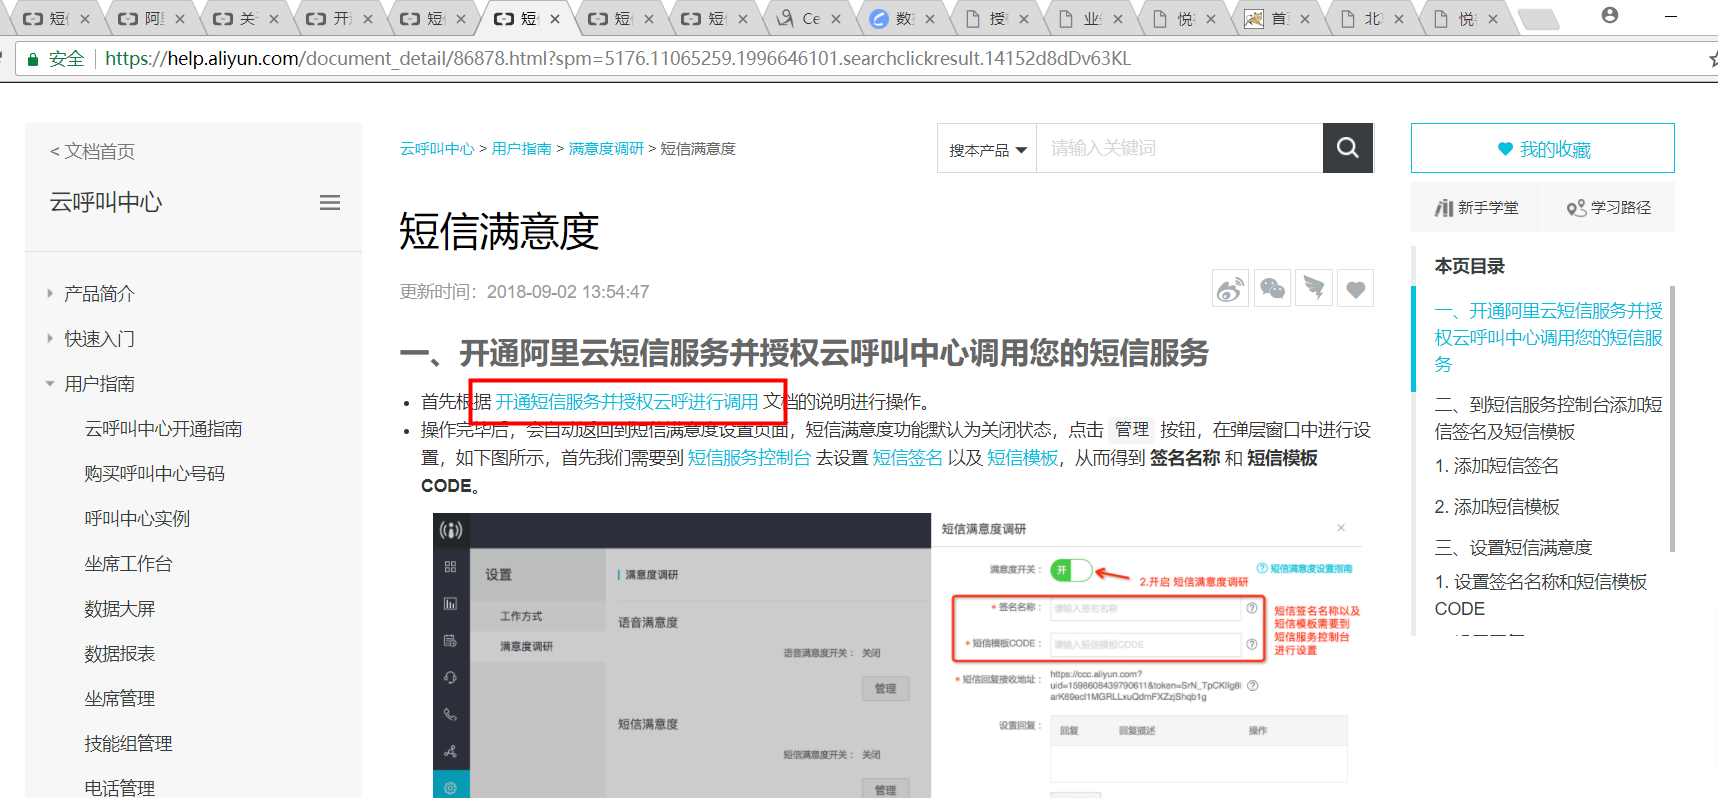This screenshot has height=798, width=1718.
Task: Go to 云呼叫中心 breadcrumb link
Action: [437, 149]
